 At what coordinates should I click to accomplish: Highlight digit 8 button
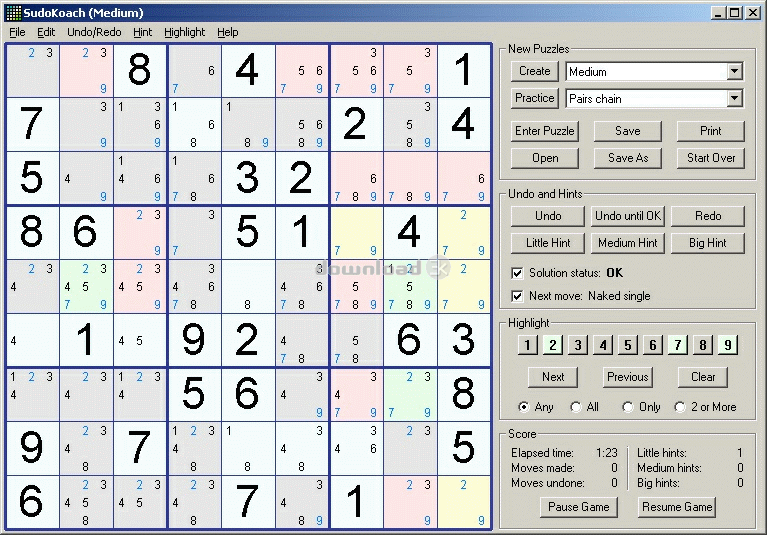pos(702,345)
